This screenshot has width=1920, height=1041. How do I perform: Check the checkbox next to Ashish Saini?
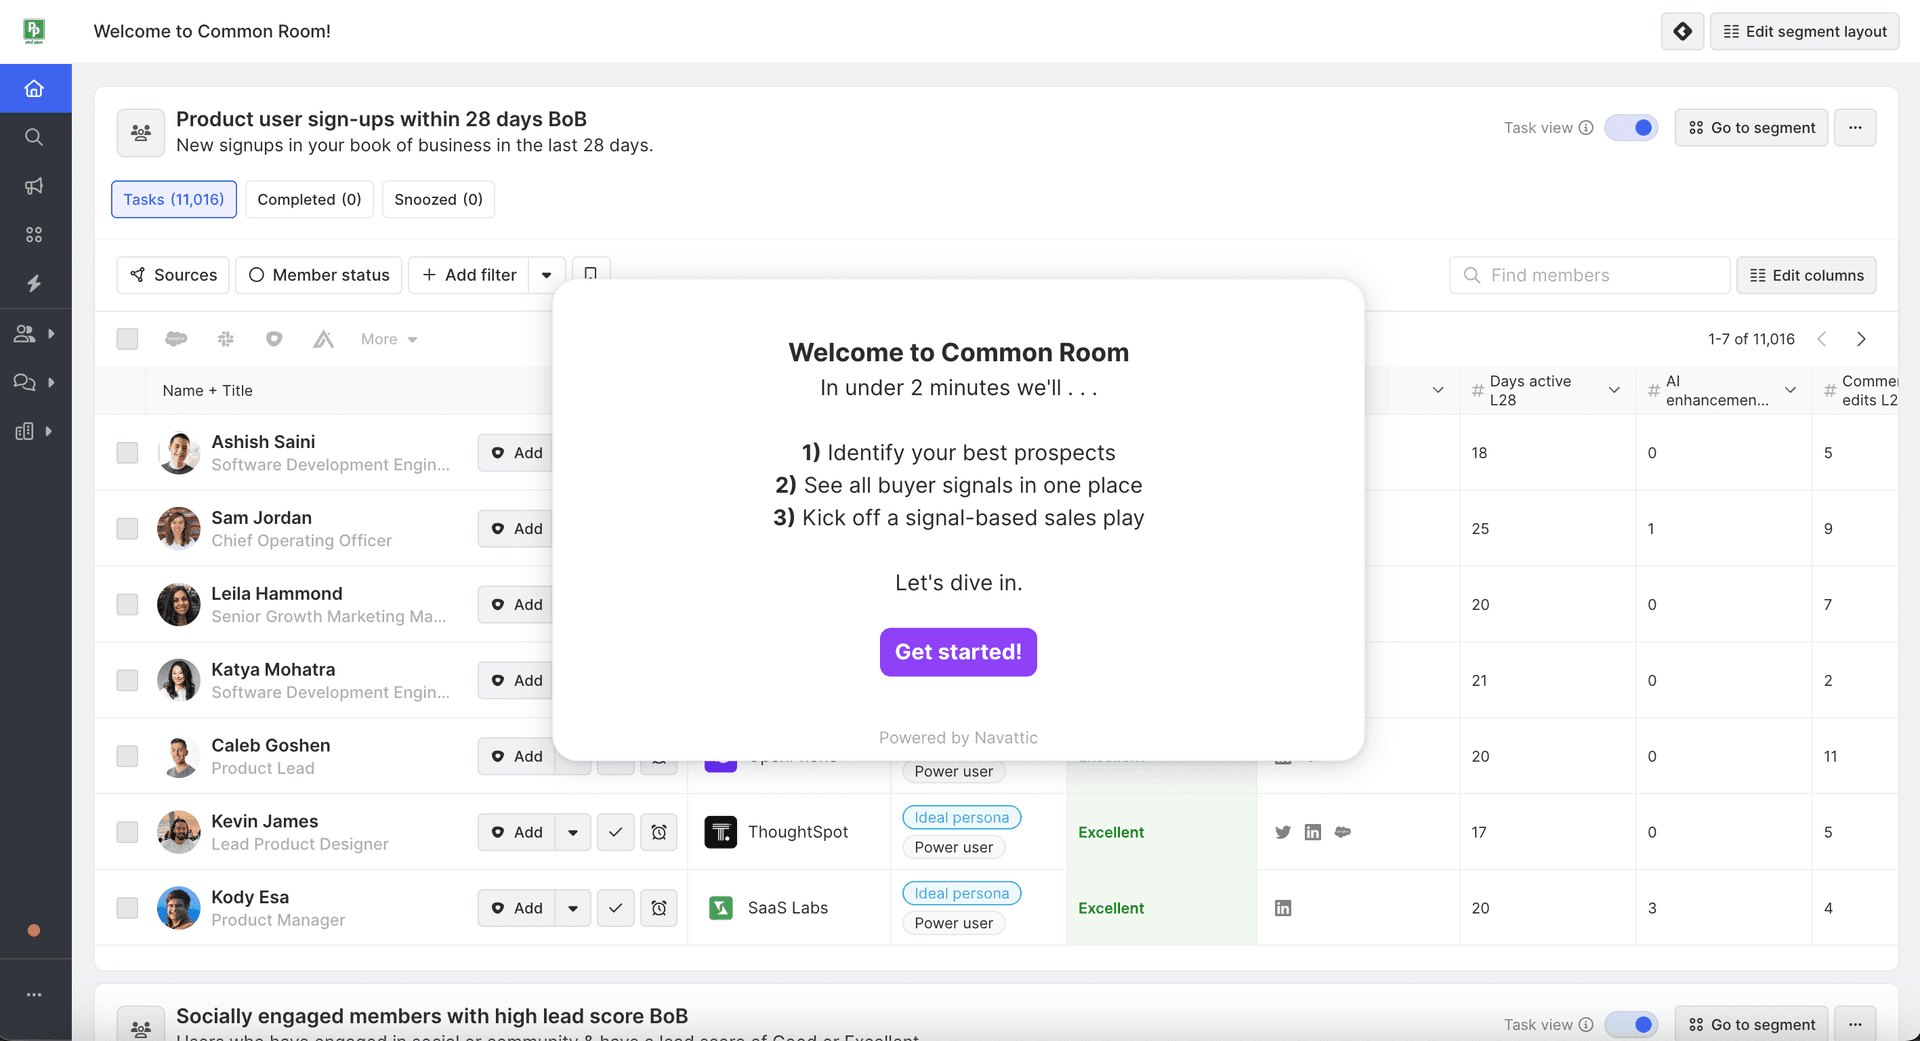coord(127,452)
